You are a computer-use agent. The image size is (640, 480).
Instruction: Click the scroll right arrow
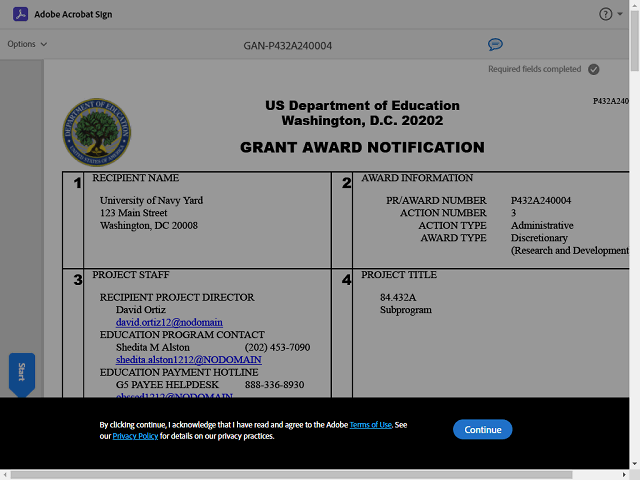[624, 475]
